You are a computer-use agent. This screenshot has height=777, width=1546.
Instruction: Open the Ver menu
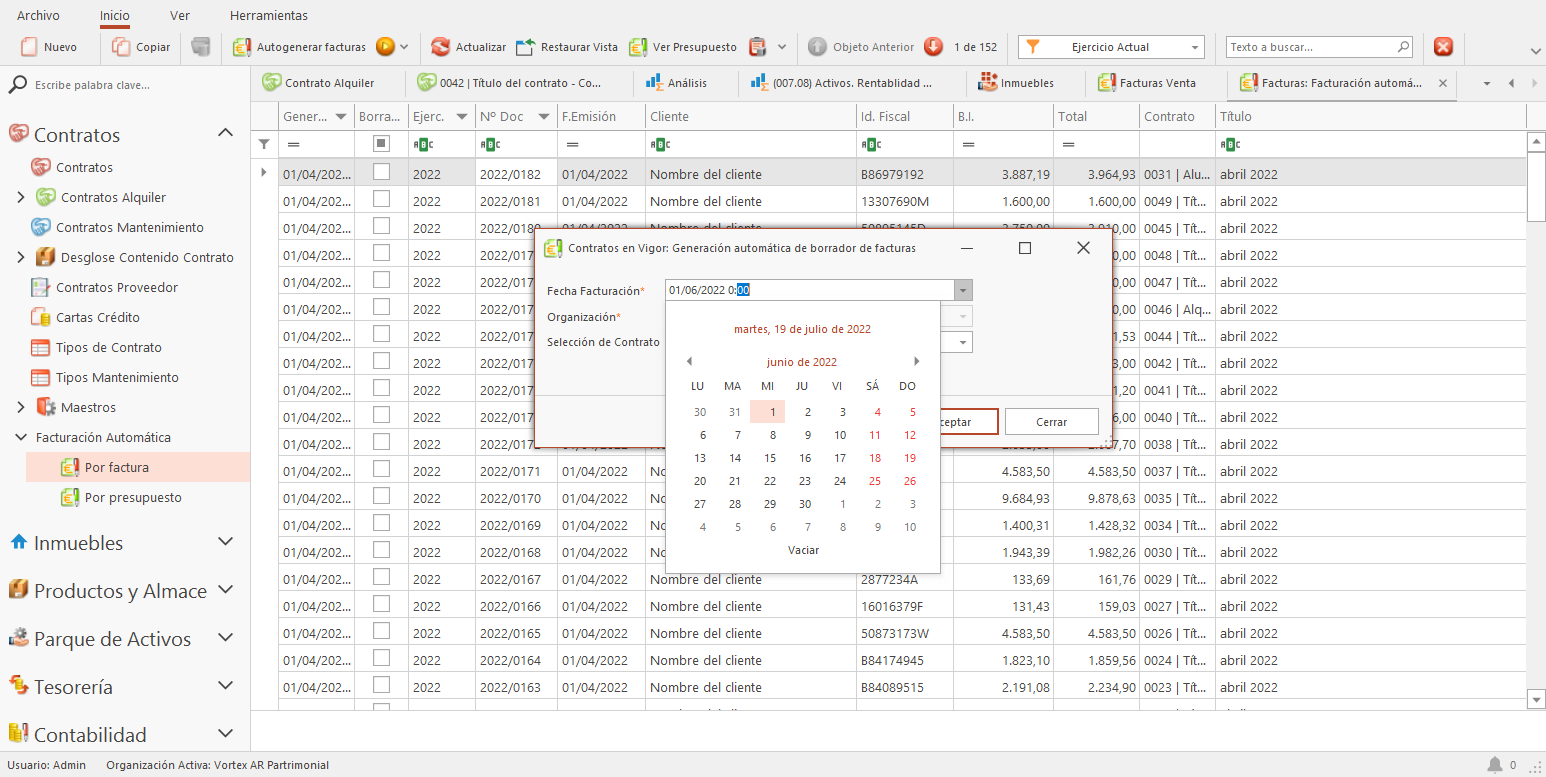(x=180, y=15)
